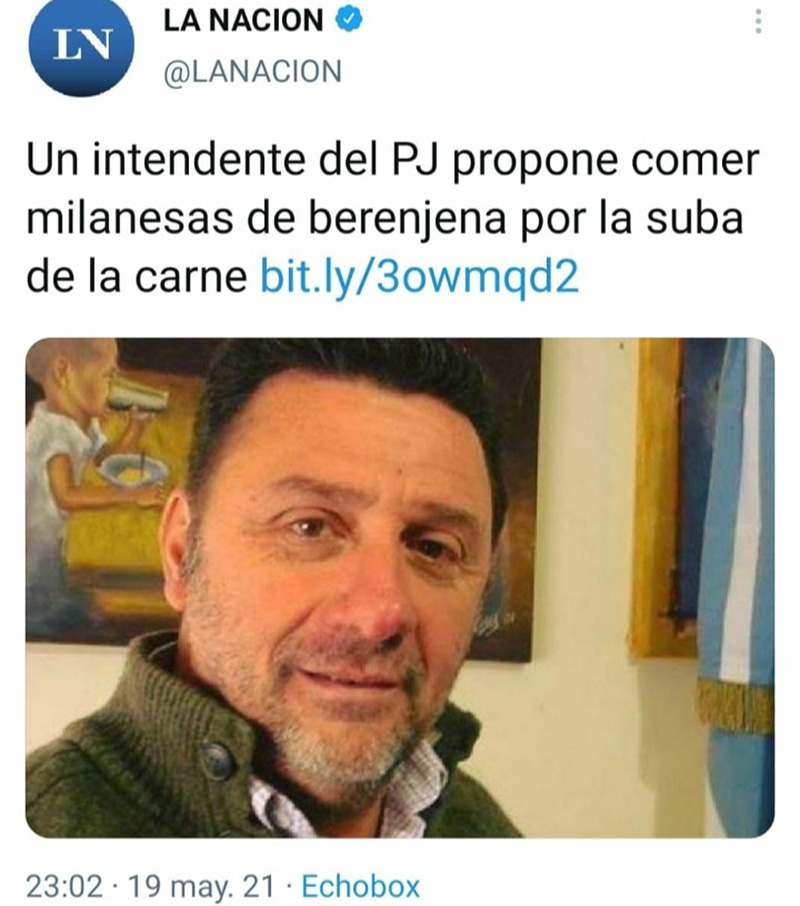Visit the @LANACION handle

pos(253,72)
